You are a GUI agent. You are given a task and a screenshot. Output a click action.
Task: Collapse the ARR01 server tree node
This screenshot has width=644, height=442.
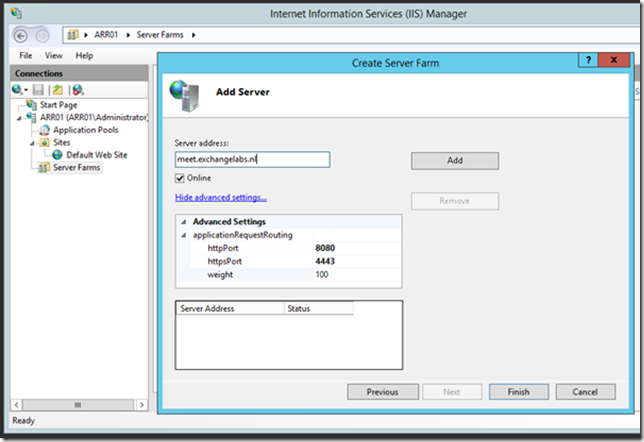click(19, 118)
